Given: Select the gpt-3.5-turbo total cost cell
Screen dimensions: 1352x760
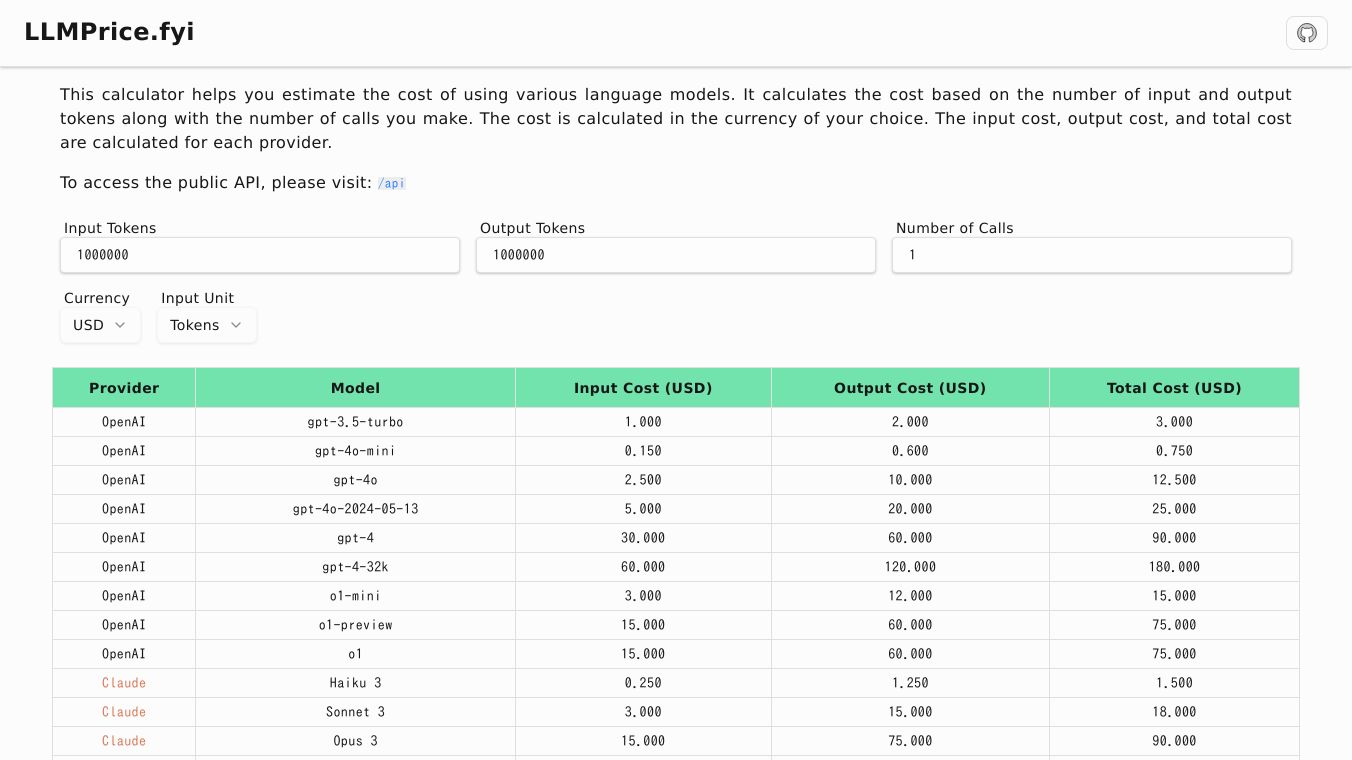Looking at the screenshot, I should click(1174, 422).
